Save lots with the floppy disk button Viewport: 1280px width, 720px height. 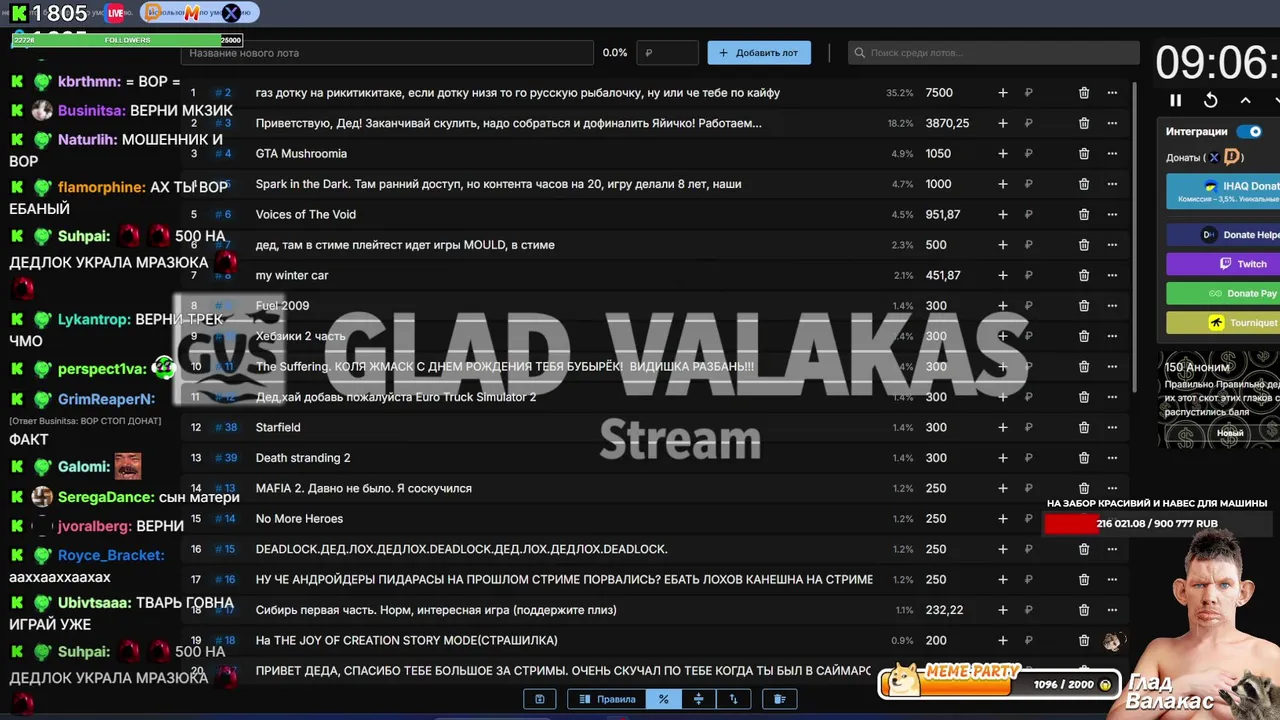coord(539,699)
